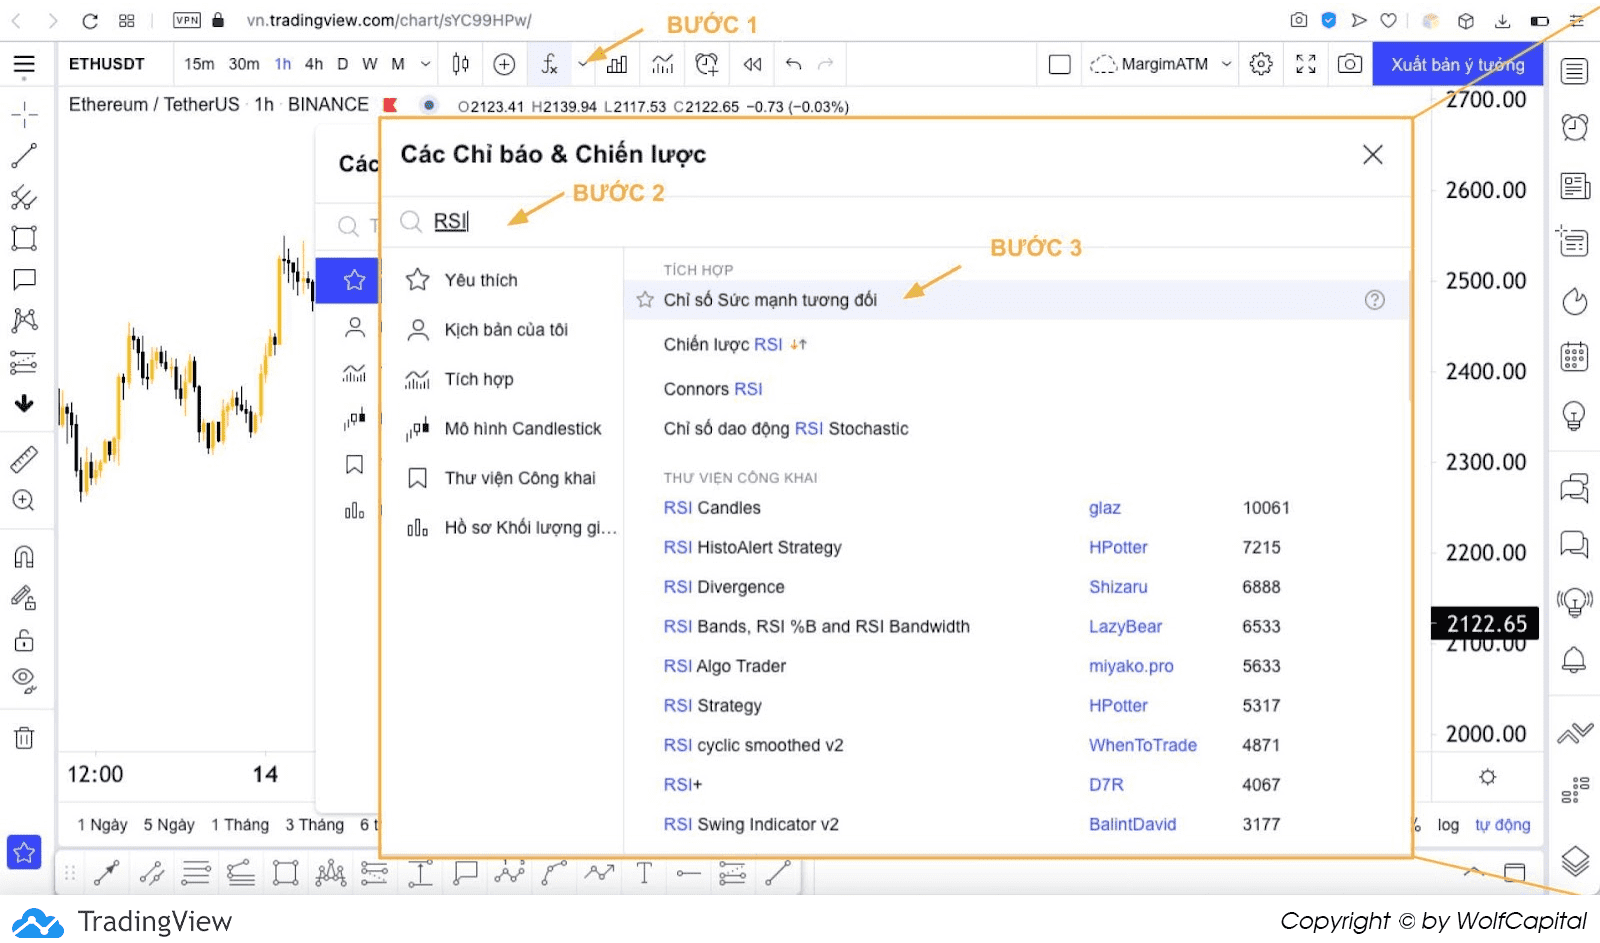Open the indicators fx button
1600x943 pixels.
point(549,64)
